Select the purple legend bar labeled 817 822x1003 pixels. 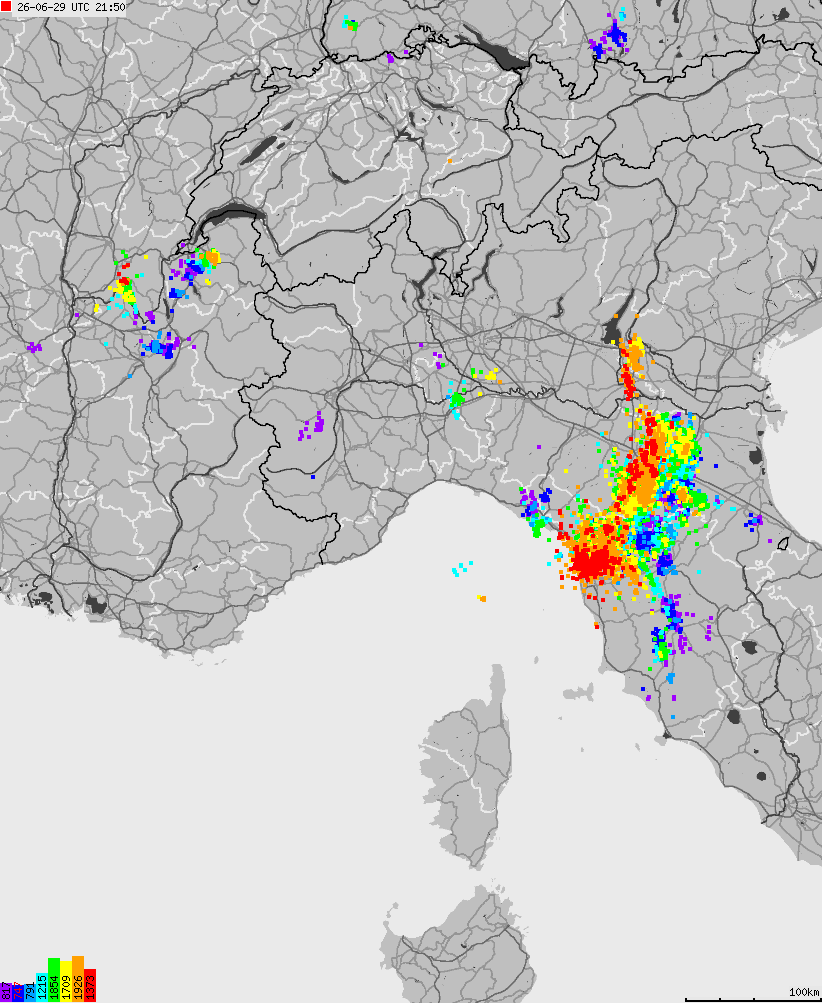[x=6, y=992]
